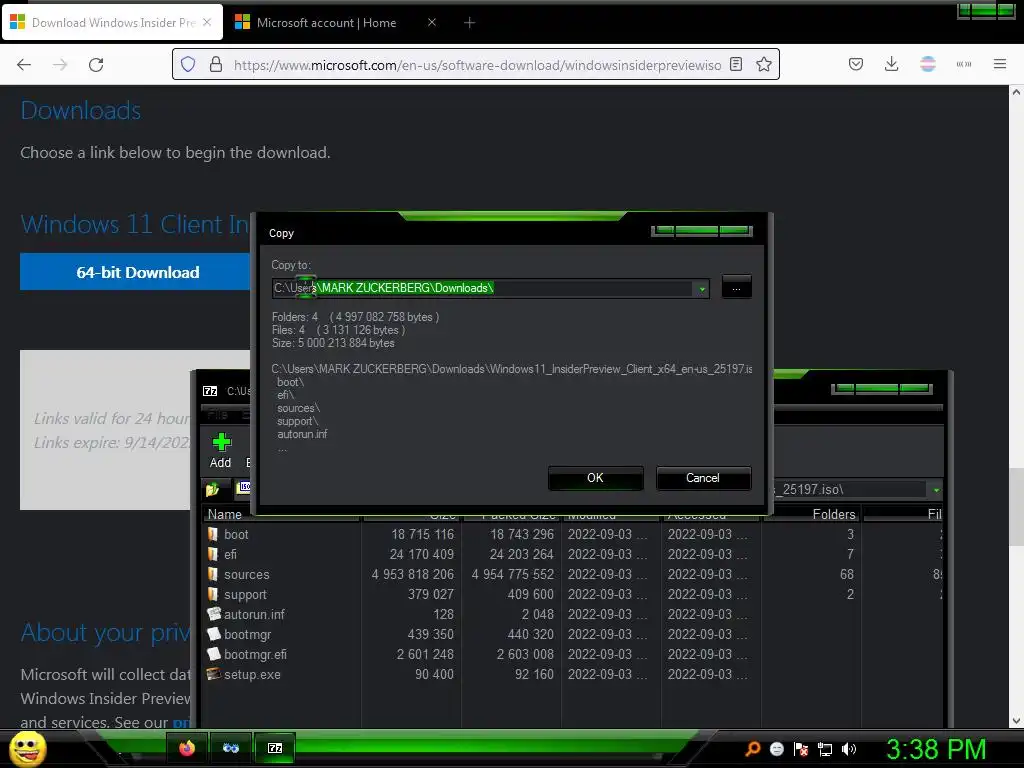Screen dimensions: 1024x768
Task: Sort by Name column header
Action: click(x=224, y=514)
